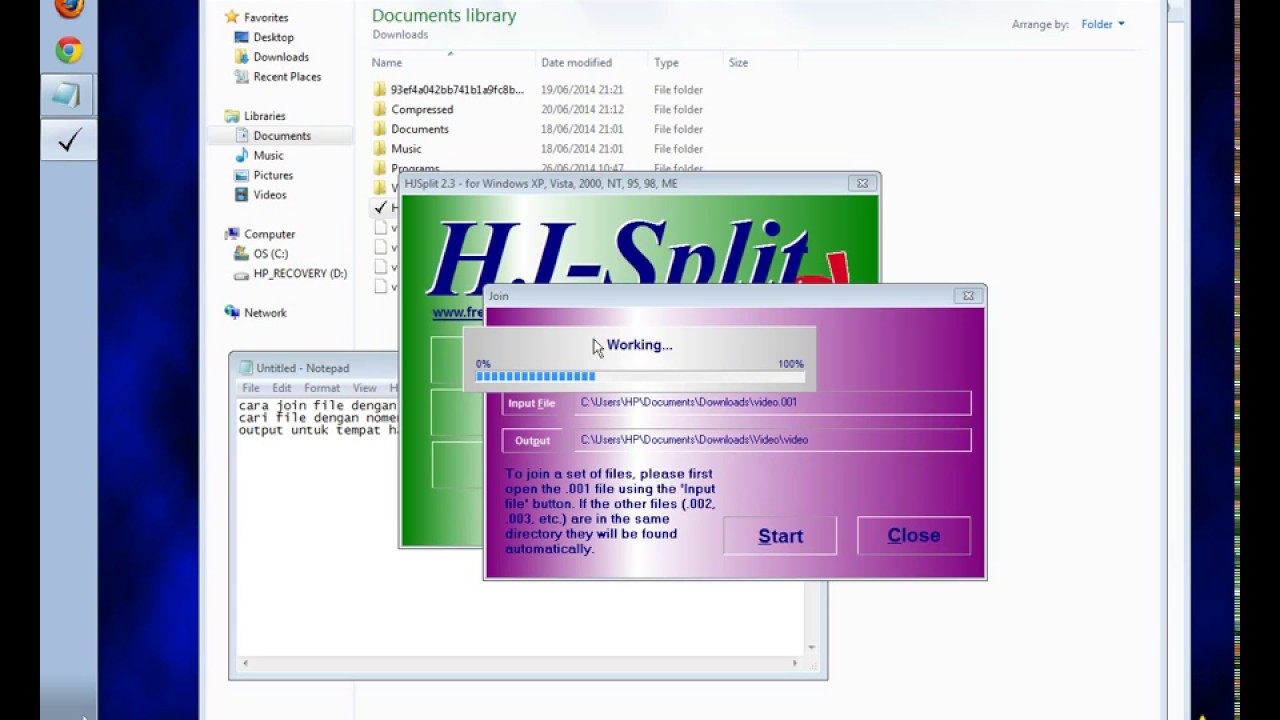
Task: Click the Favorites star icon
Action: 232,17
